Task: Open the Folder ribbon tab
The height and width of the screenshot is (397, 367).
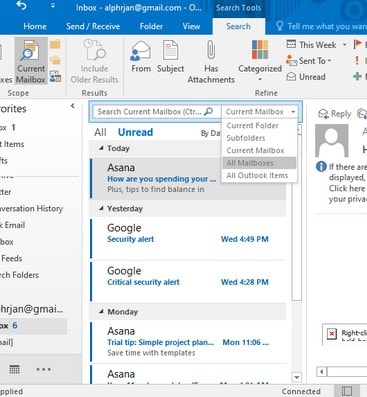Action: coord(151,26)
